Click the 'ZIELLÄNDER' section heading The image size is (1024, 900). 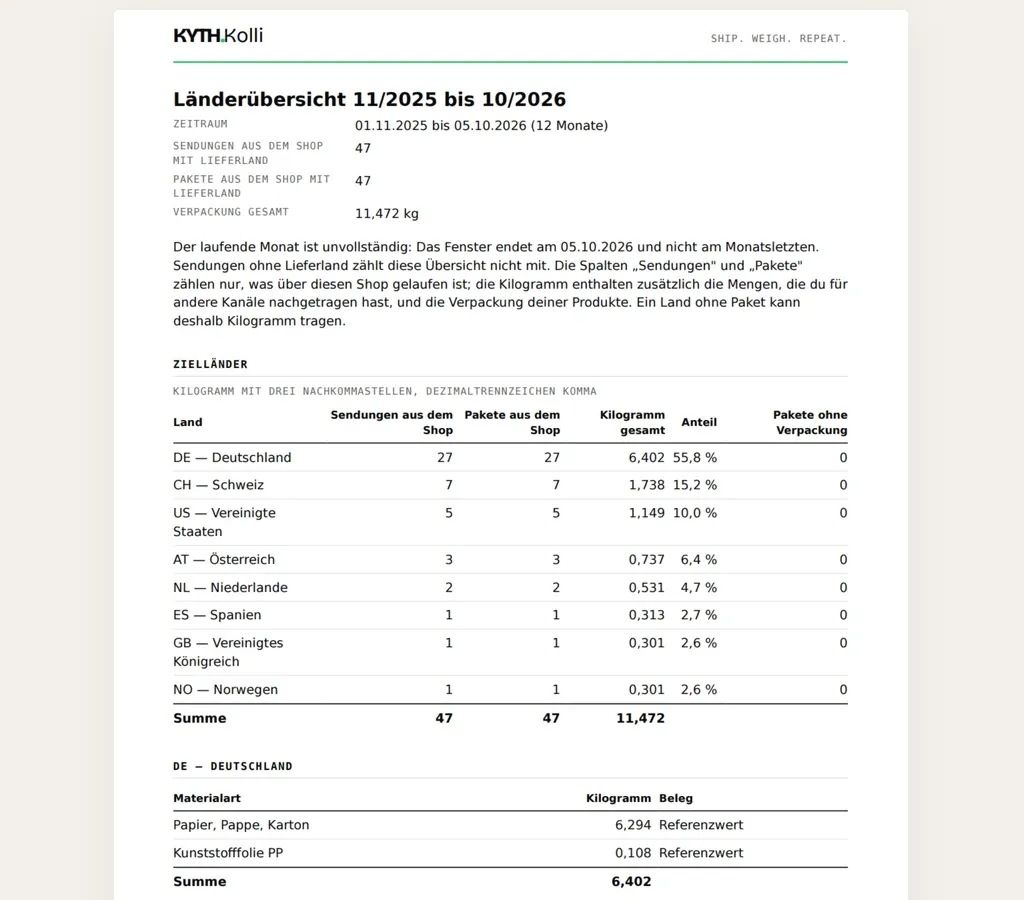coord(210,364)
